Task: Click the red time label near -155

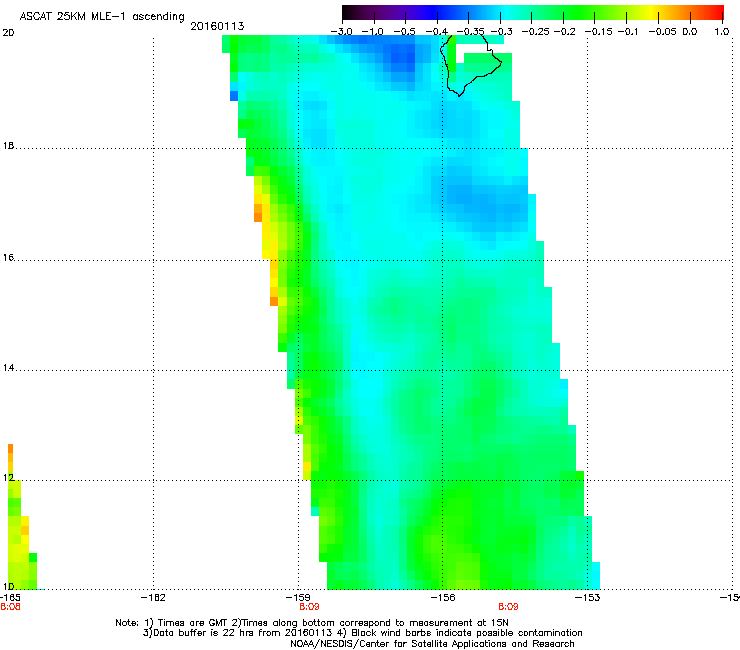Action: (x=508, y=607)
